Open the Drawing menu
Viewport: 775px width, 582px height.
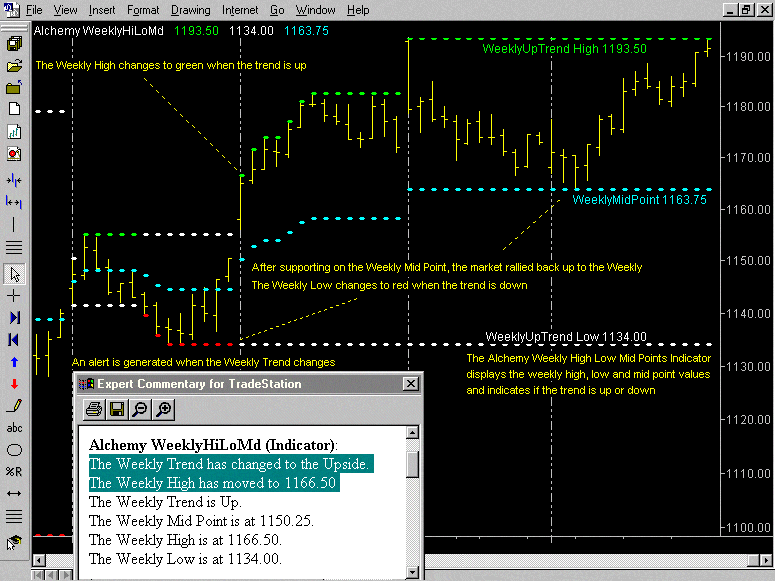tap(190, 10)
